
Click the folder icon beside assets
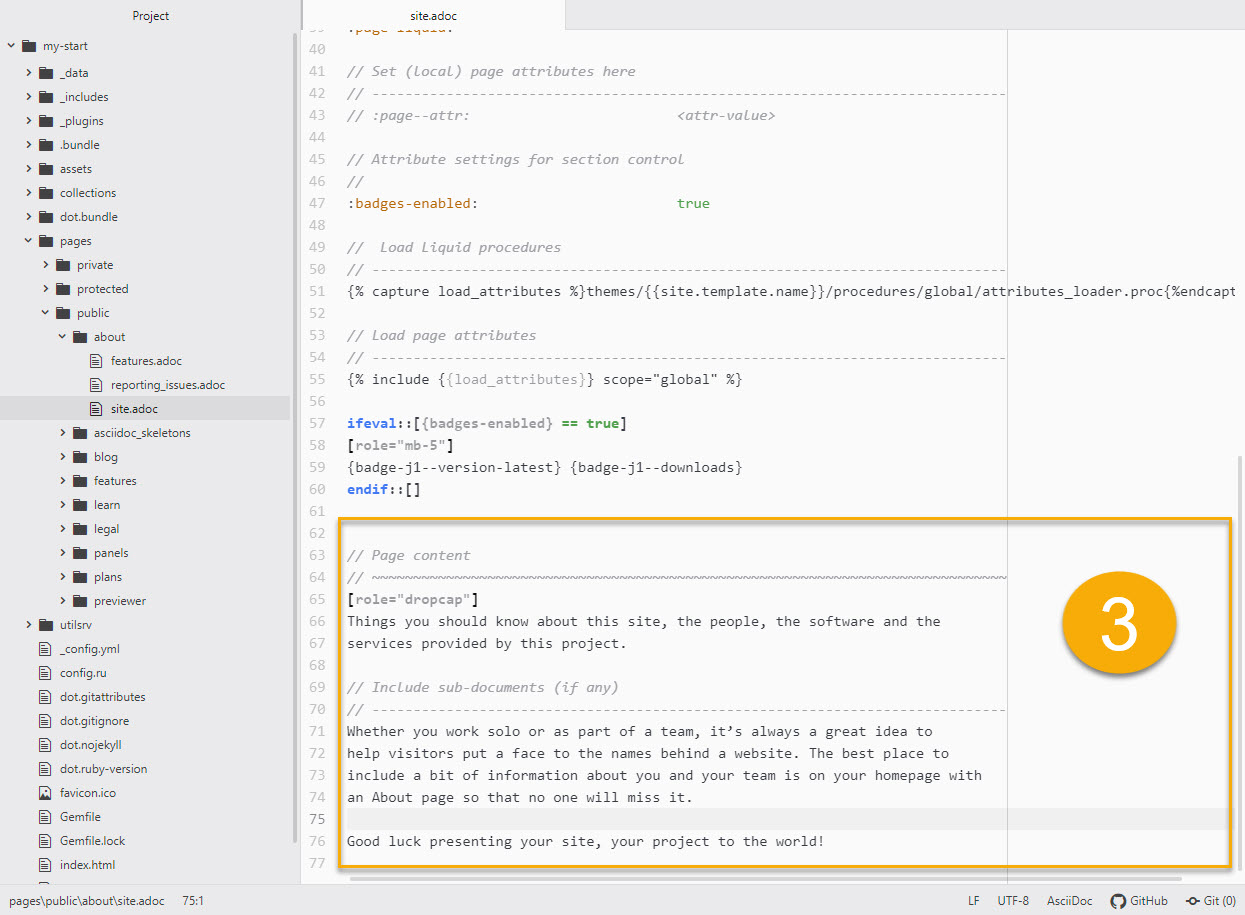pos(46,169)
